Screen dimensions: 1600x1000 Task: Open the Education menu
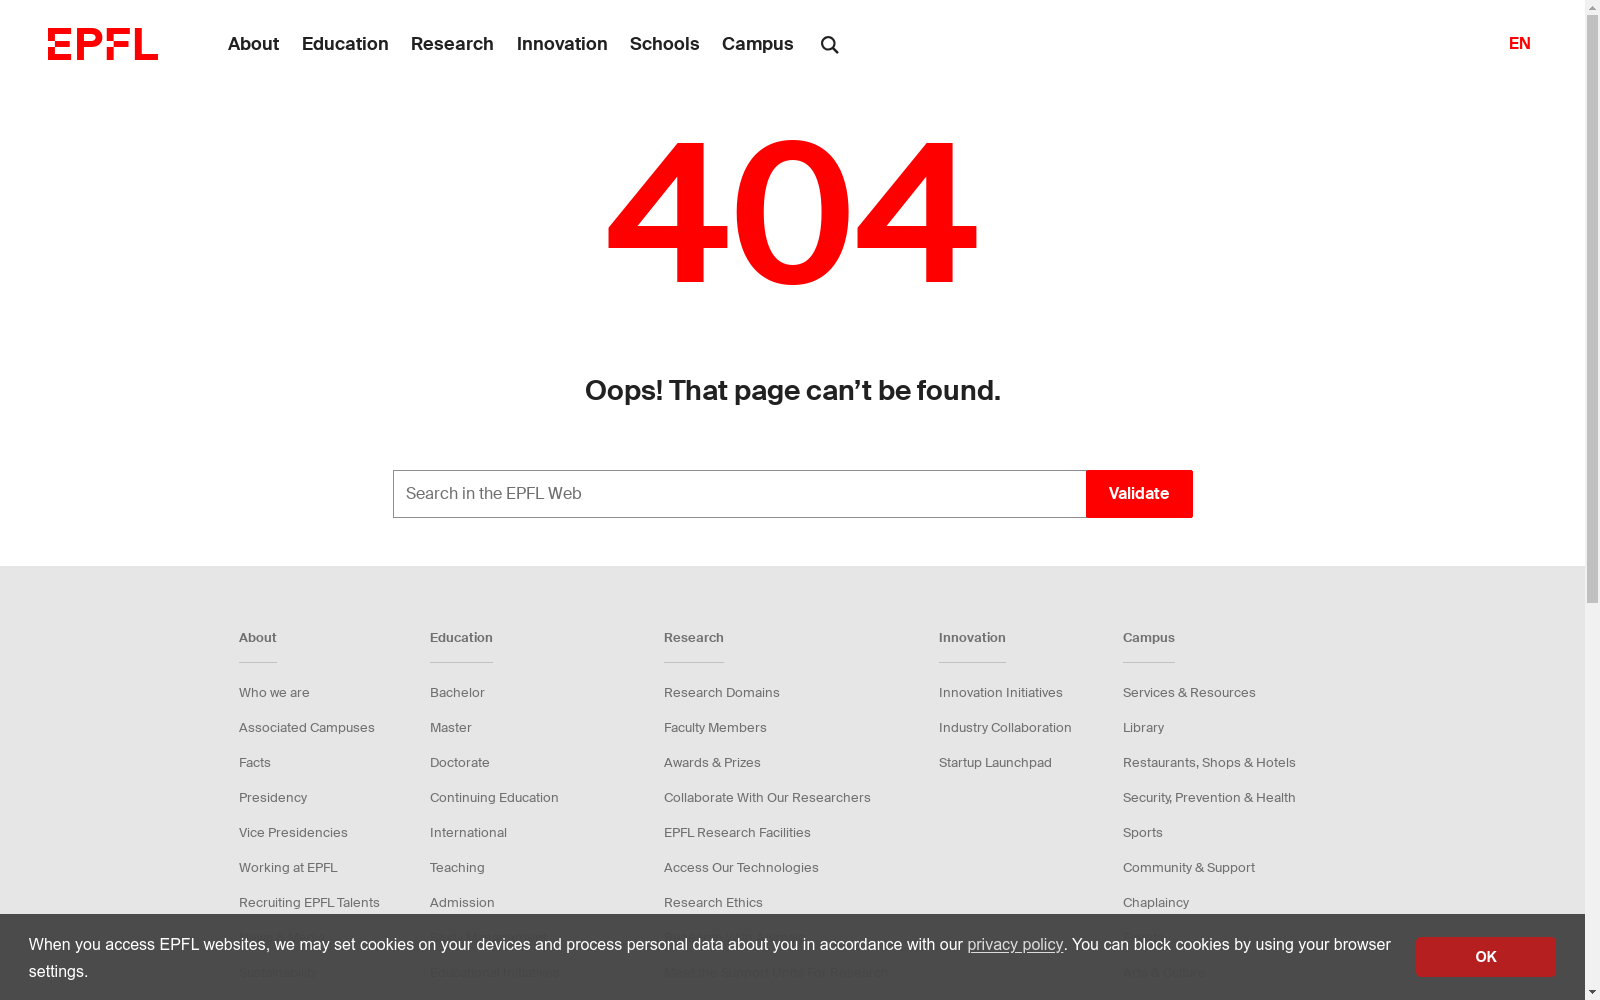tap(345, 44)
